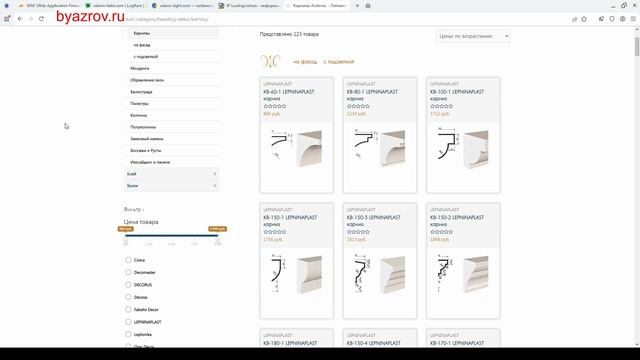
Task: Click the browser forward arrow
Action: point(31,19)
